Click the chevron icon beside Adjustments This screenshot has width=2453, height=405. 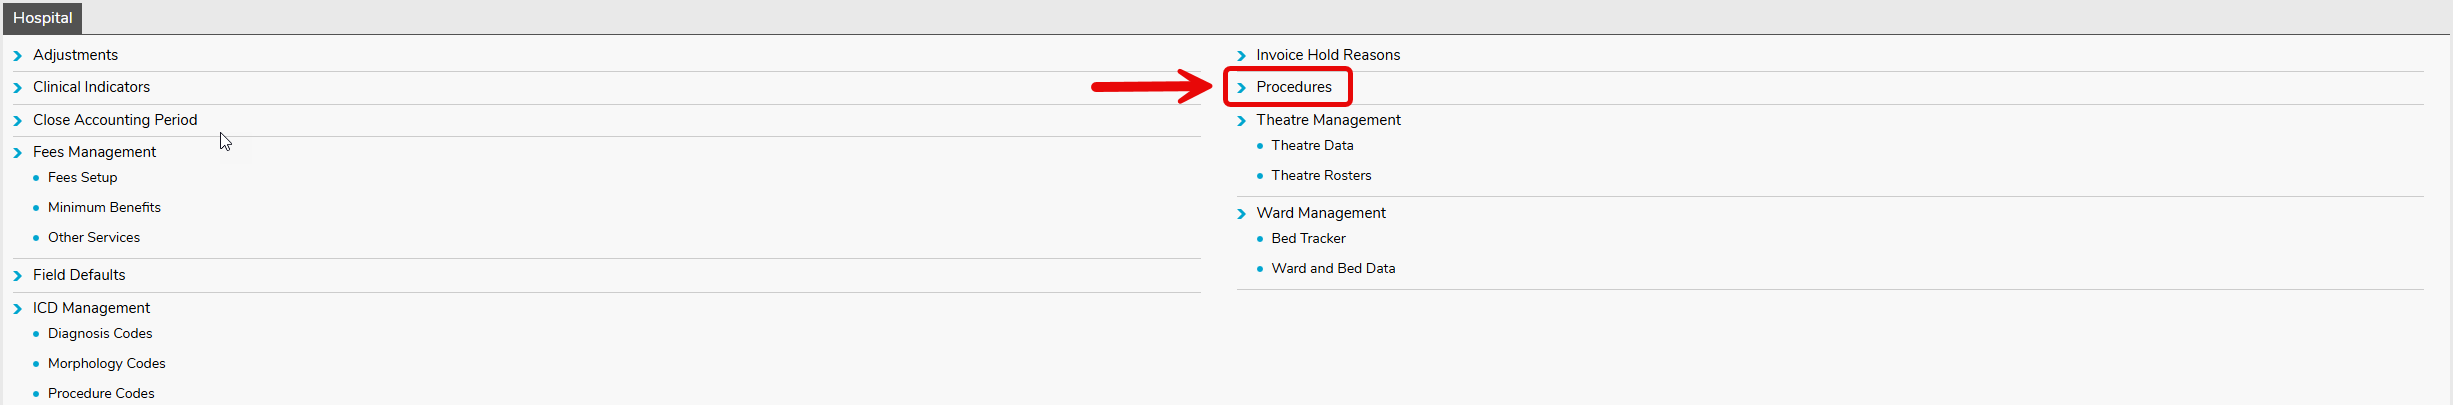click(17, 56)
